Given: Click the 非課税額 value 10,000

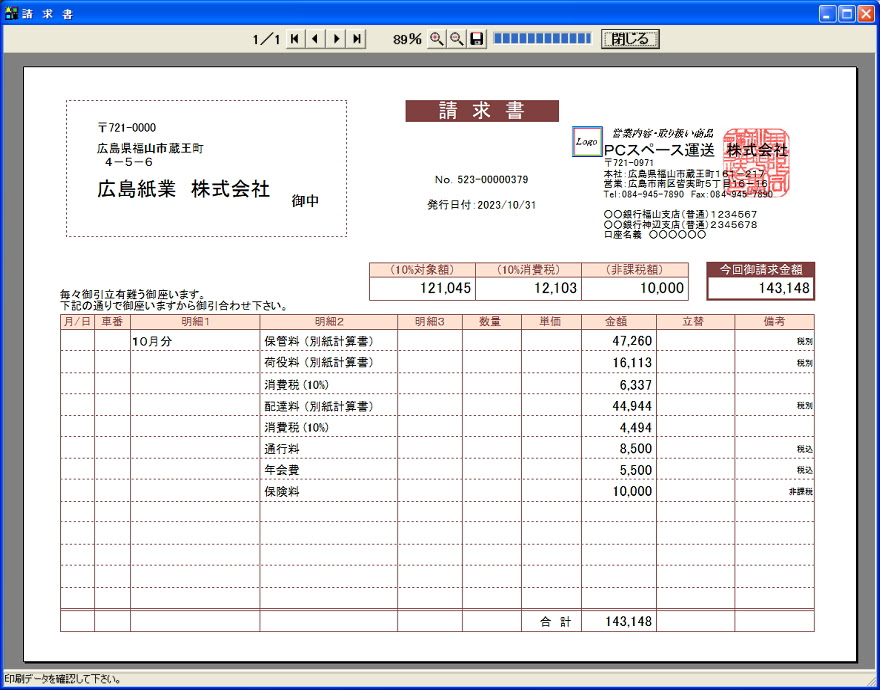Looking at the screenshot, I should [662, 289].
